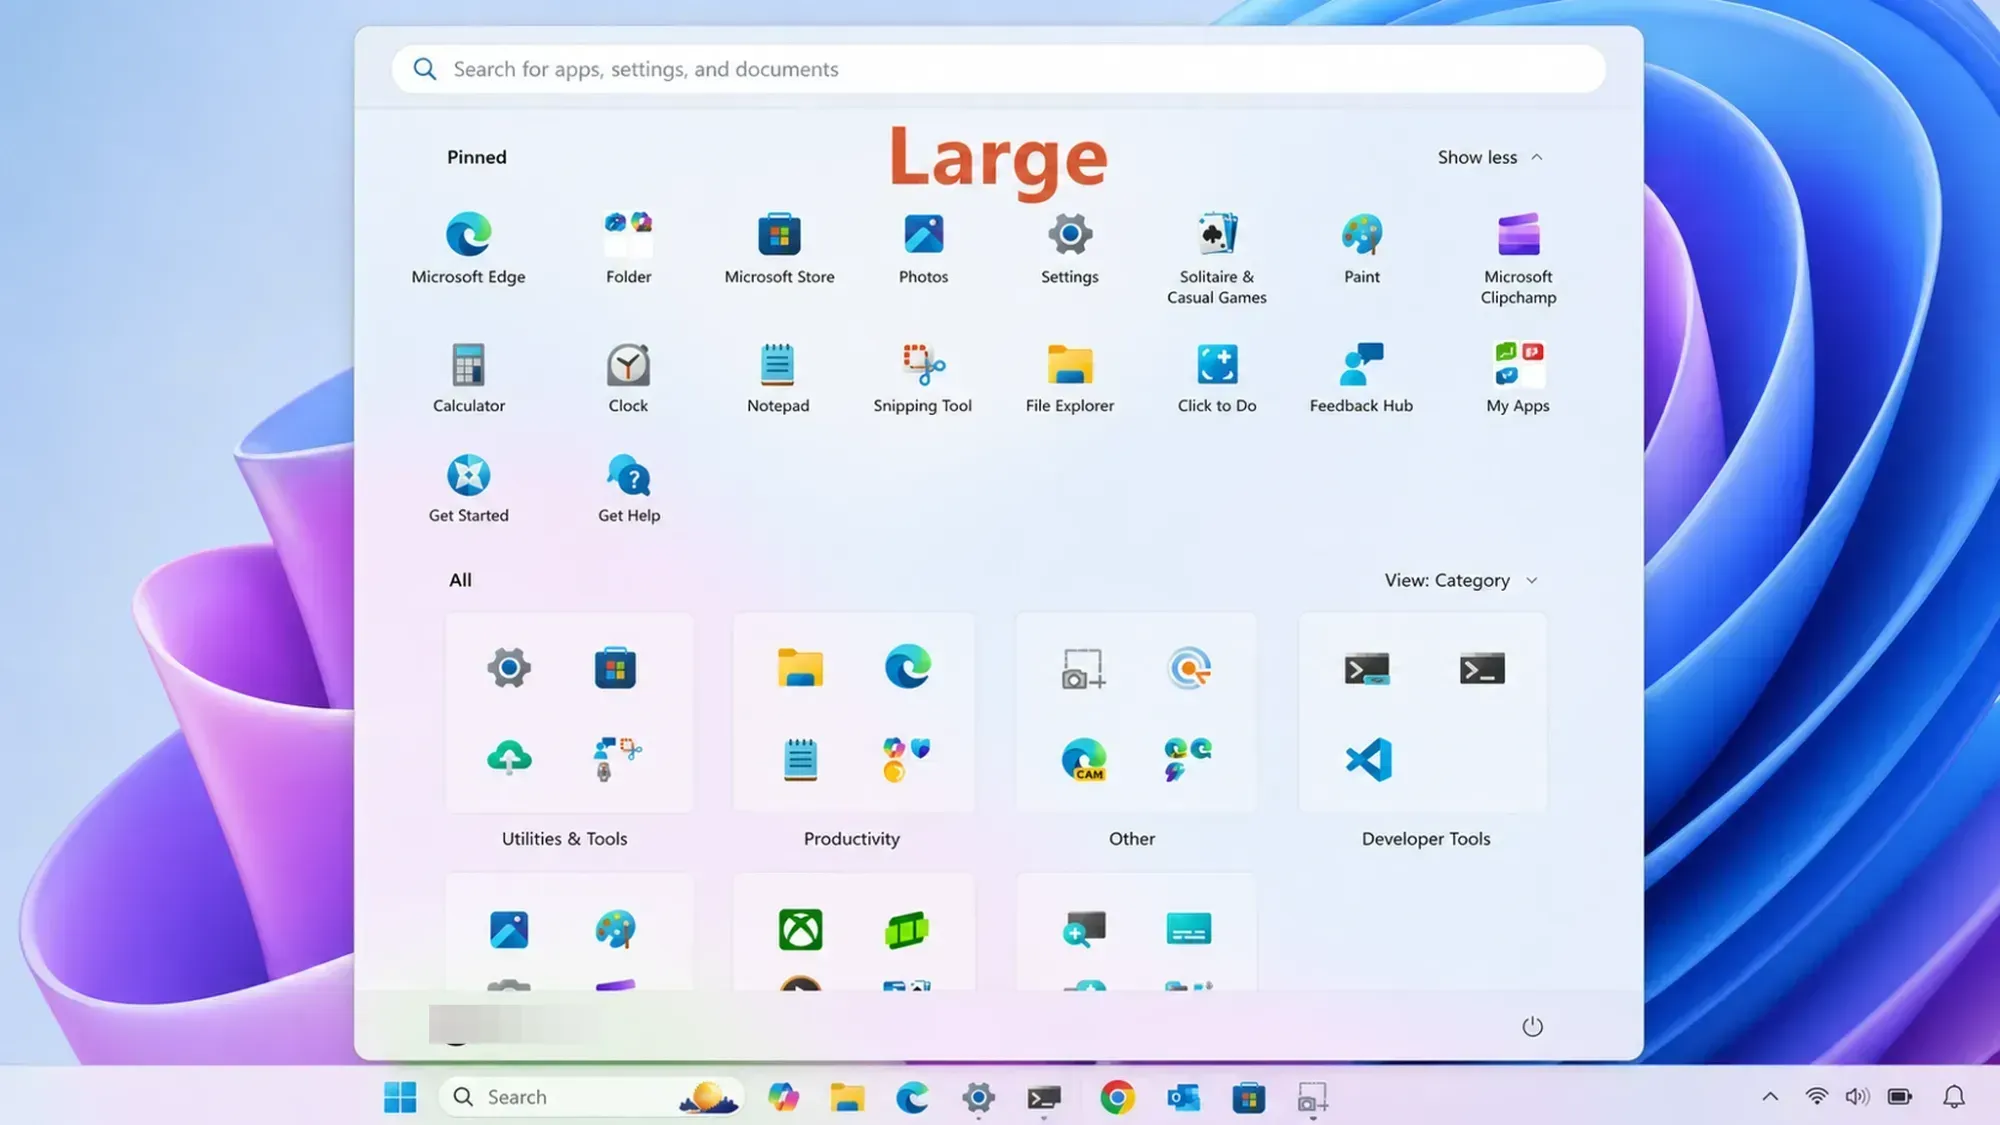Open the View: Category dropdown
Screen dimensions: 2000x1125
[1461, 580]
